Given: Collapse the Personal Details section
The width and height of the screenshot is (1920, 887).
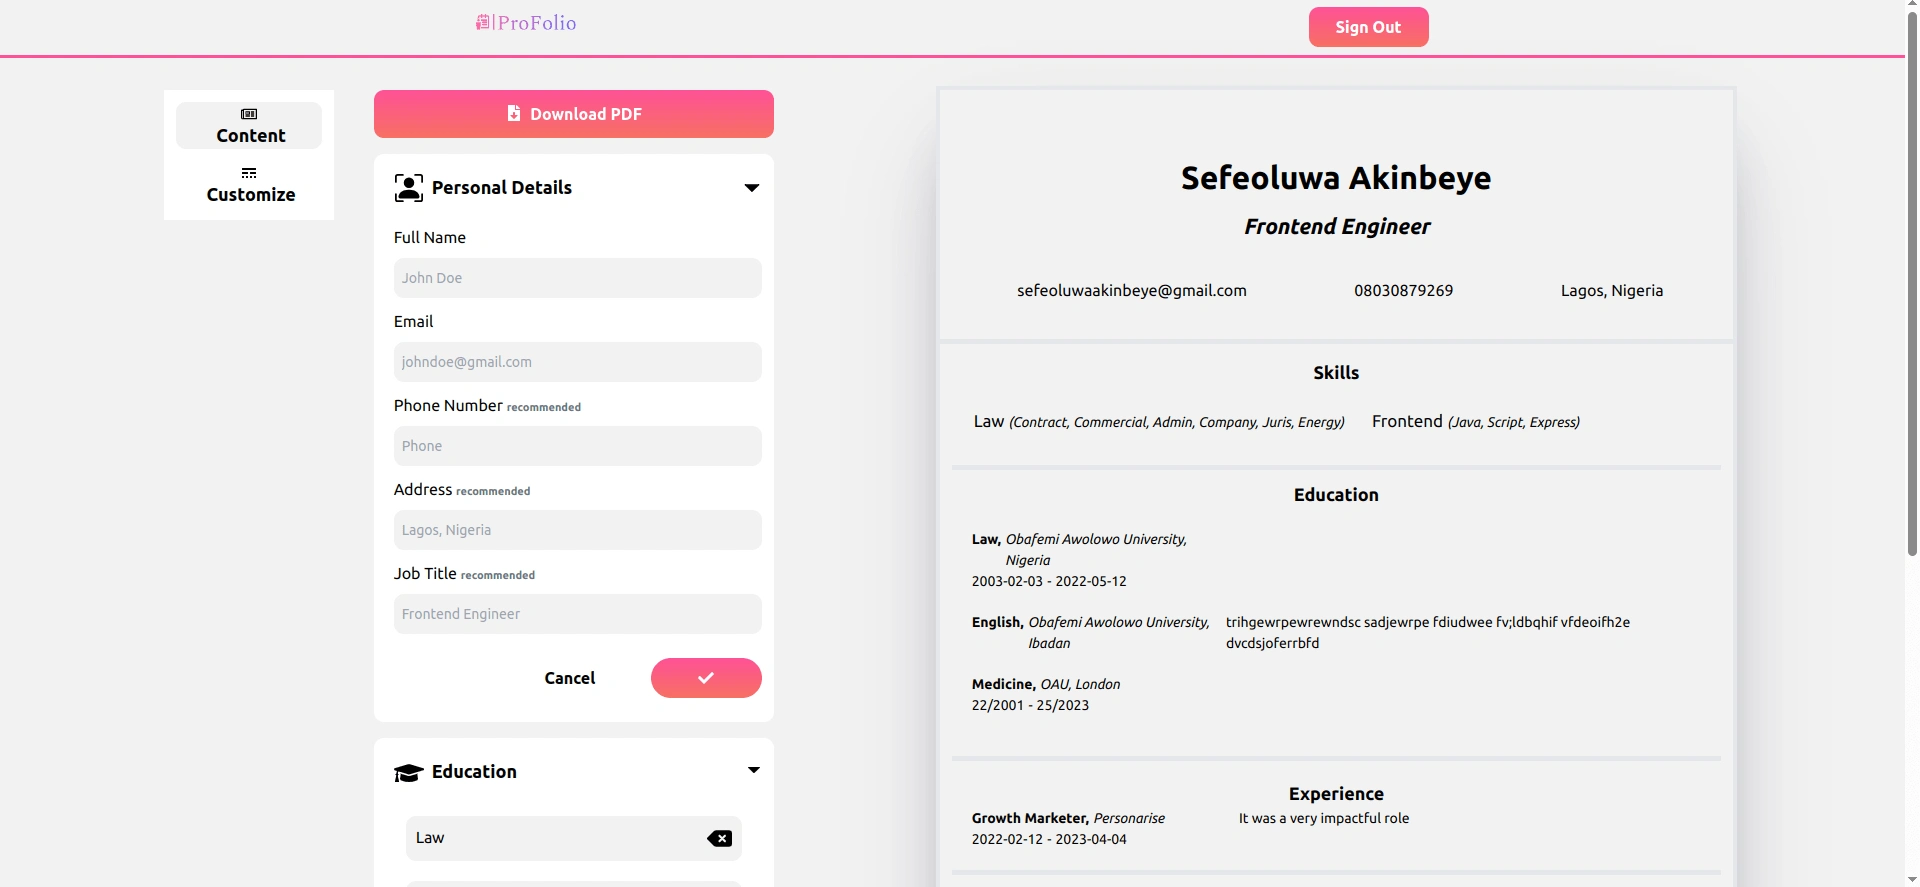Looking at the screenshot, I should tap(752, 188).
